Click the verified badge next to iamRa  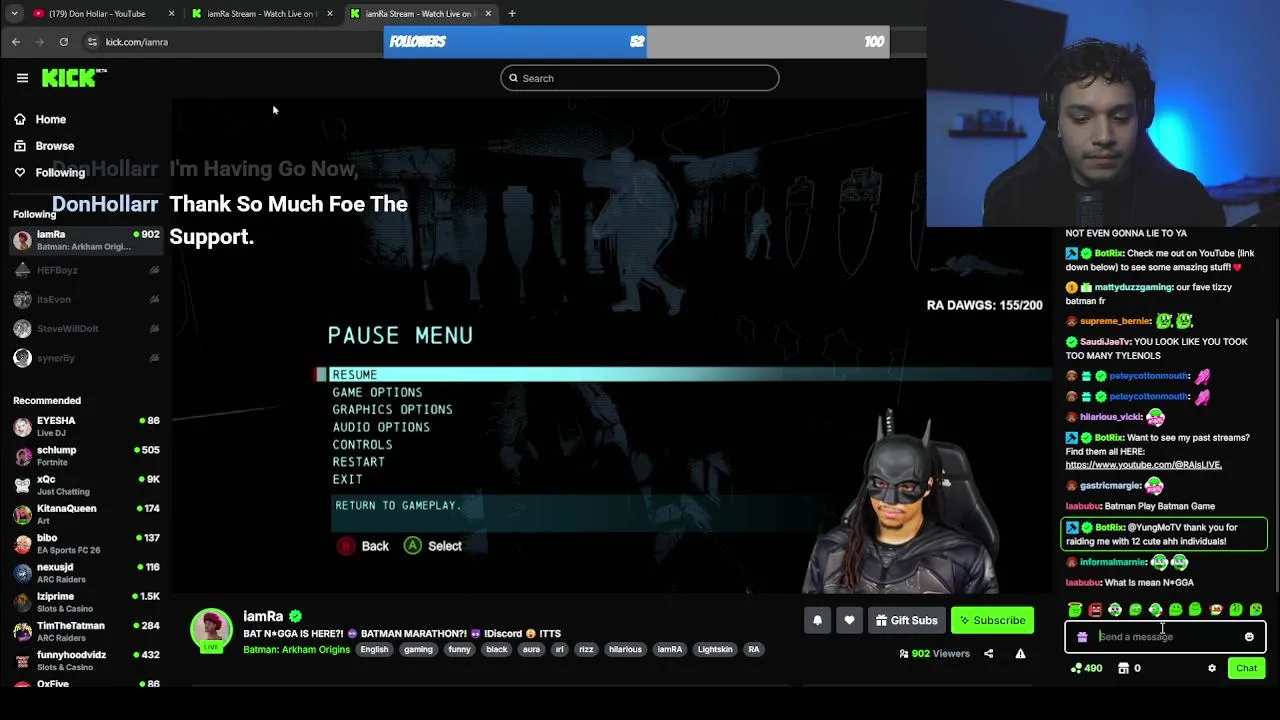coord(295,616)
